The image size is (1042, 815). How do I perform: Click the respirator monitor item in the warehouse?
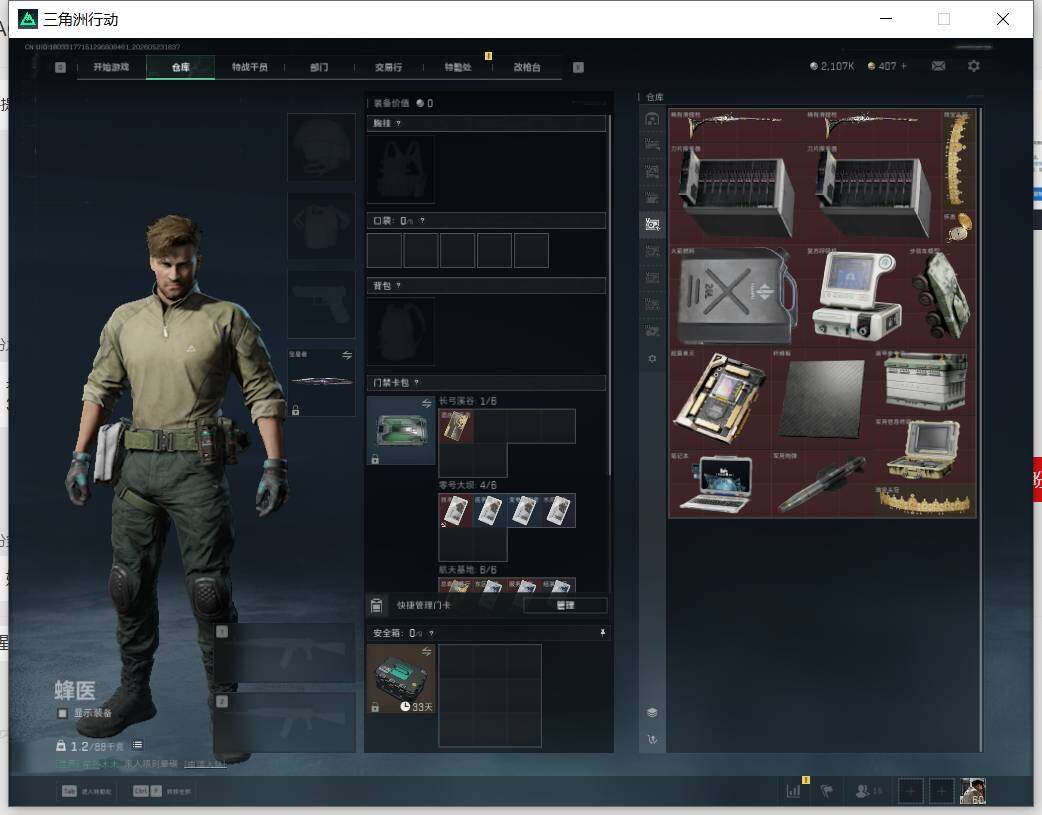click(x=857, y=296)
